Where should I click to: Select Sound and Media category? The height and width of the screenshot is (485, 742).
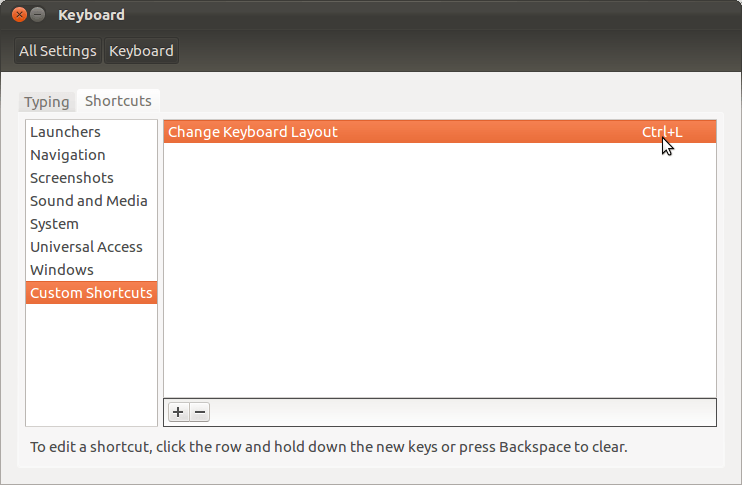point(89,201)
